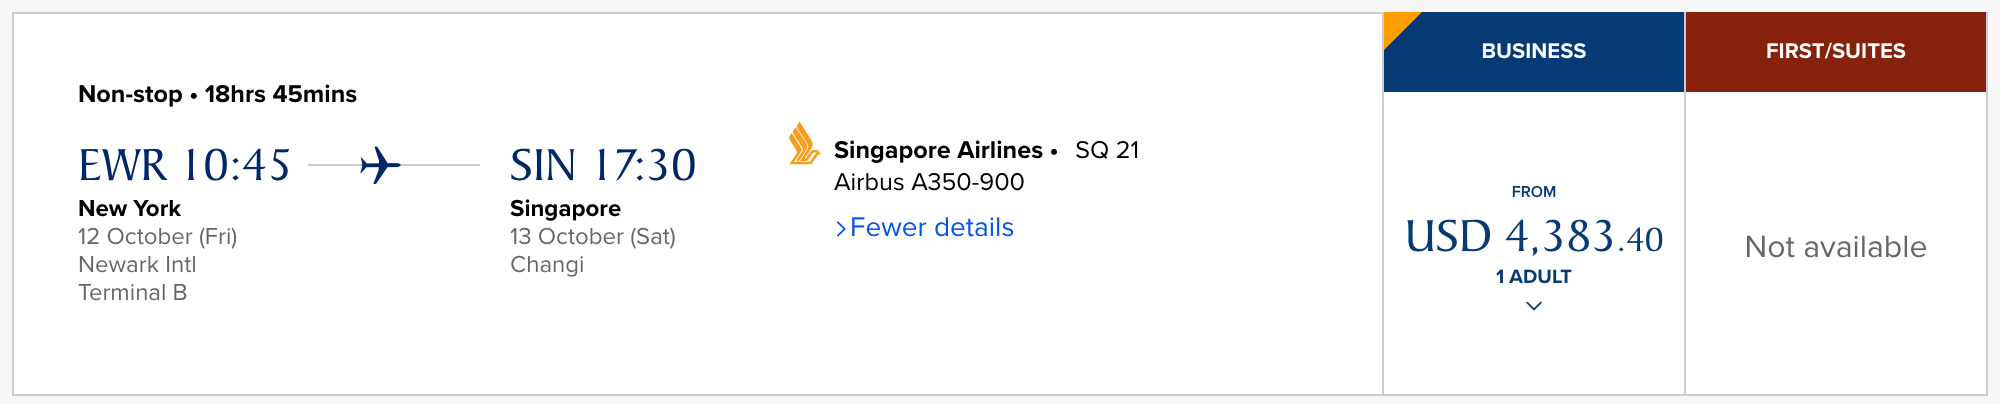Click the 13 October (Sat) arrival date

593,237
